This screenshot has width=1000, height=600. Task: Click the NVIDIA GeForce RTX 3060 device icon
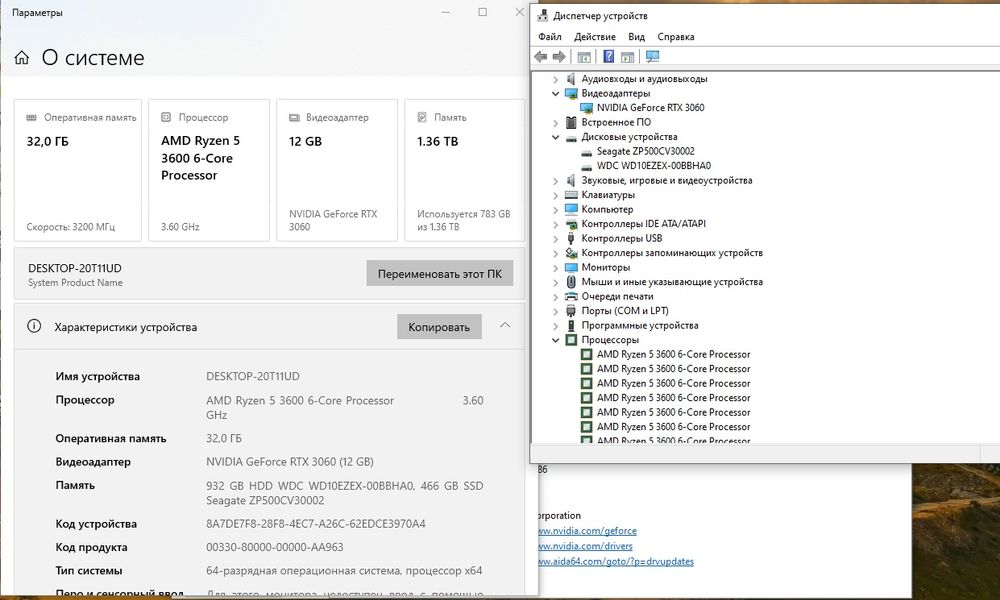pos(587,108)
